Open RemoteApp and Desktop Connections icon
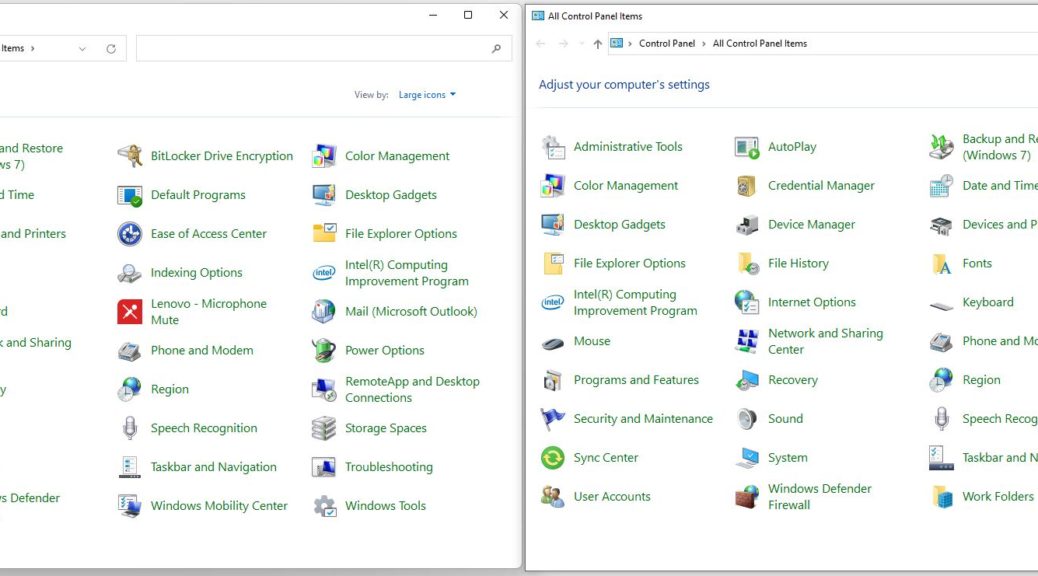The height and width of the screenshot is (576, 1038). point(324,389)
